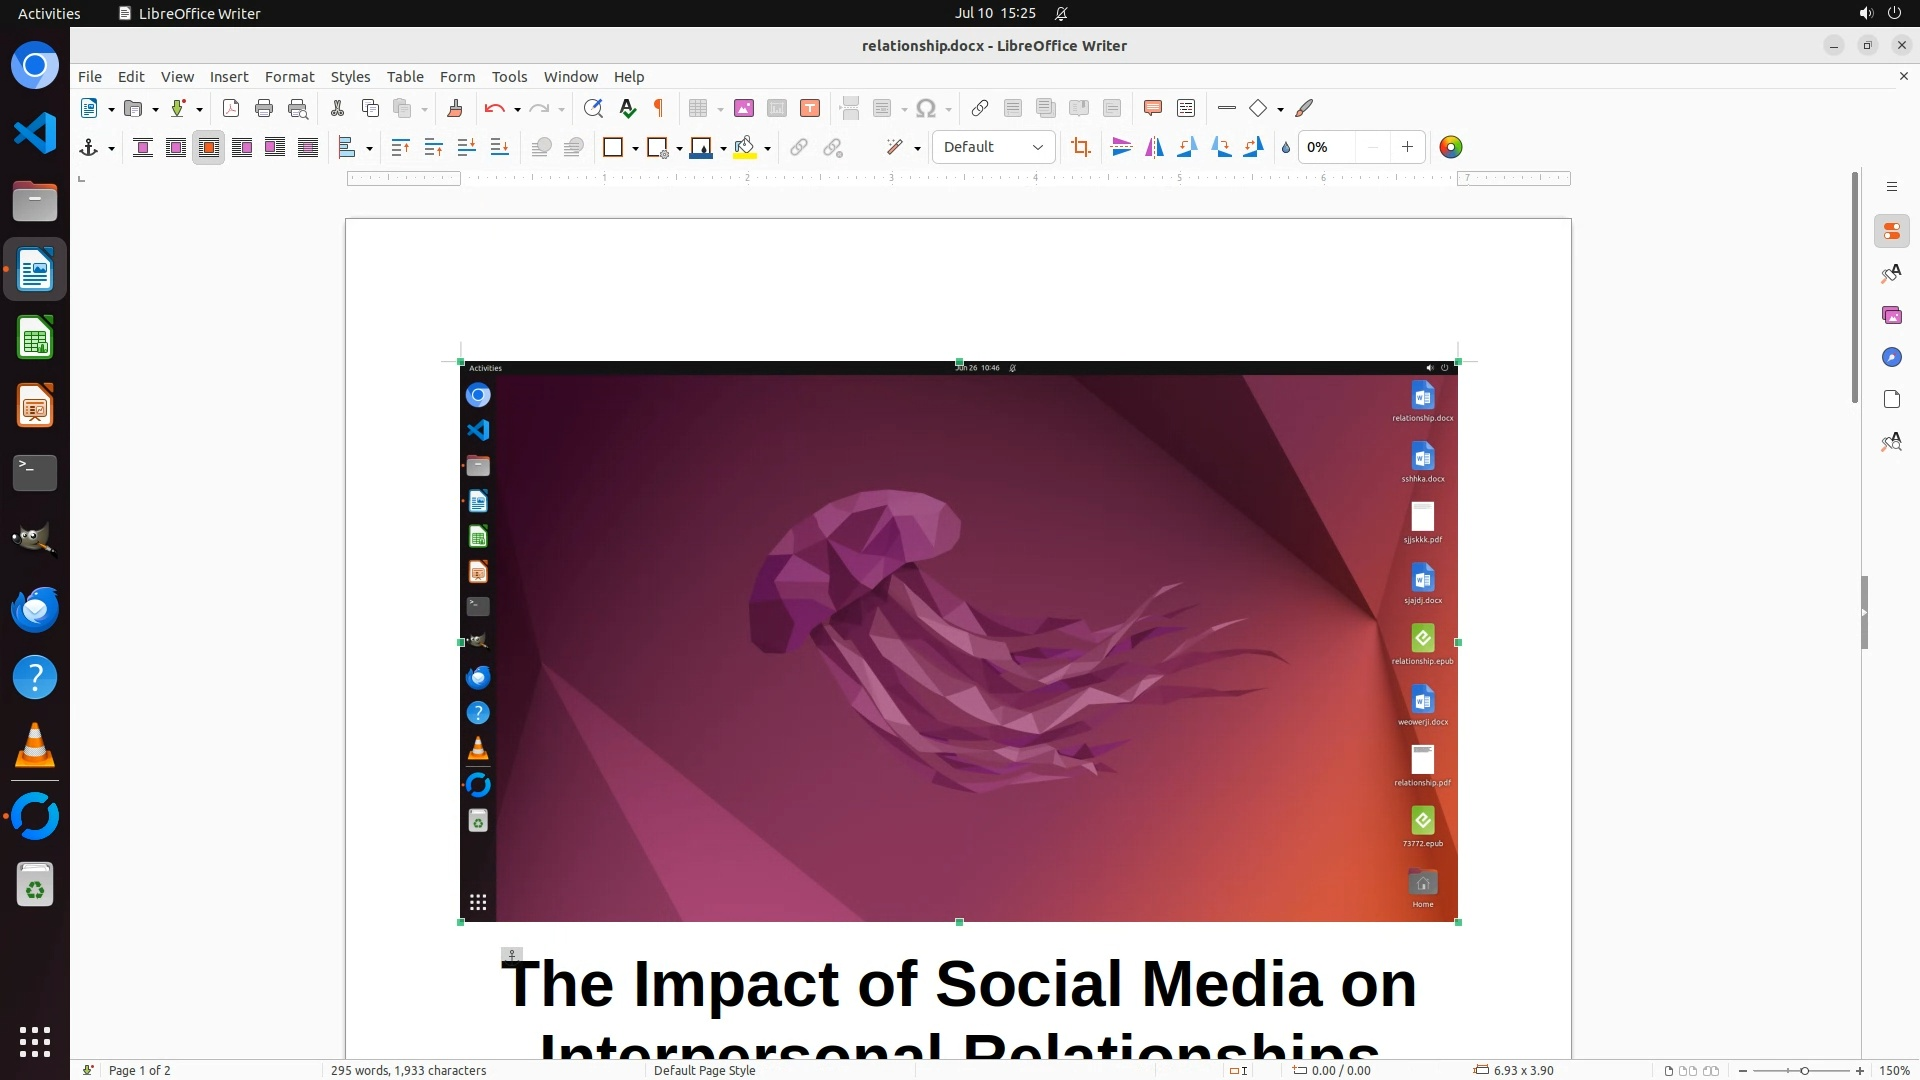
Task: Click the Insert Image toolbar icon
Action: [x=744, y=109]
